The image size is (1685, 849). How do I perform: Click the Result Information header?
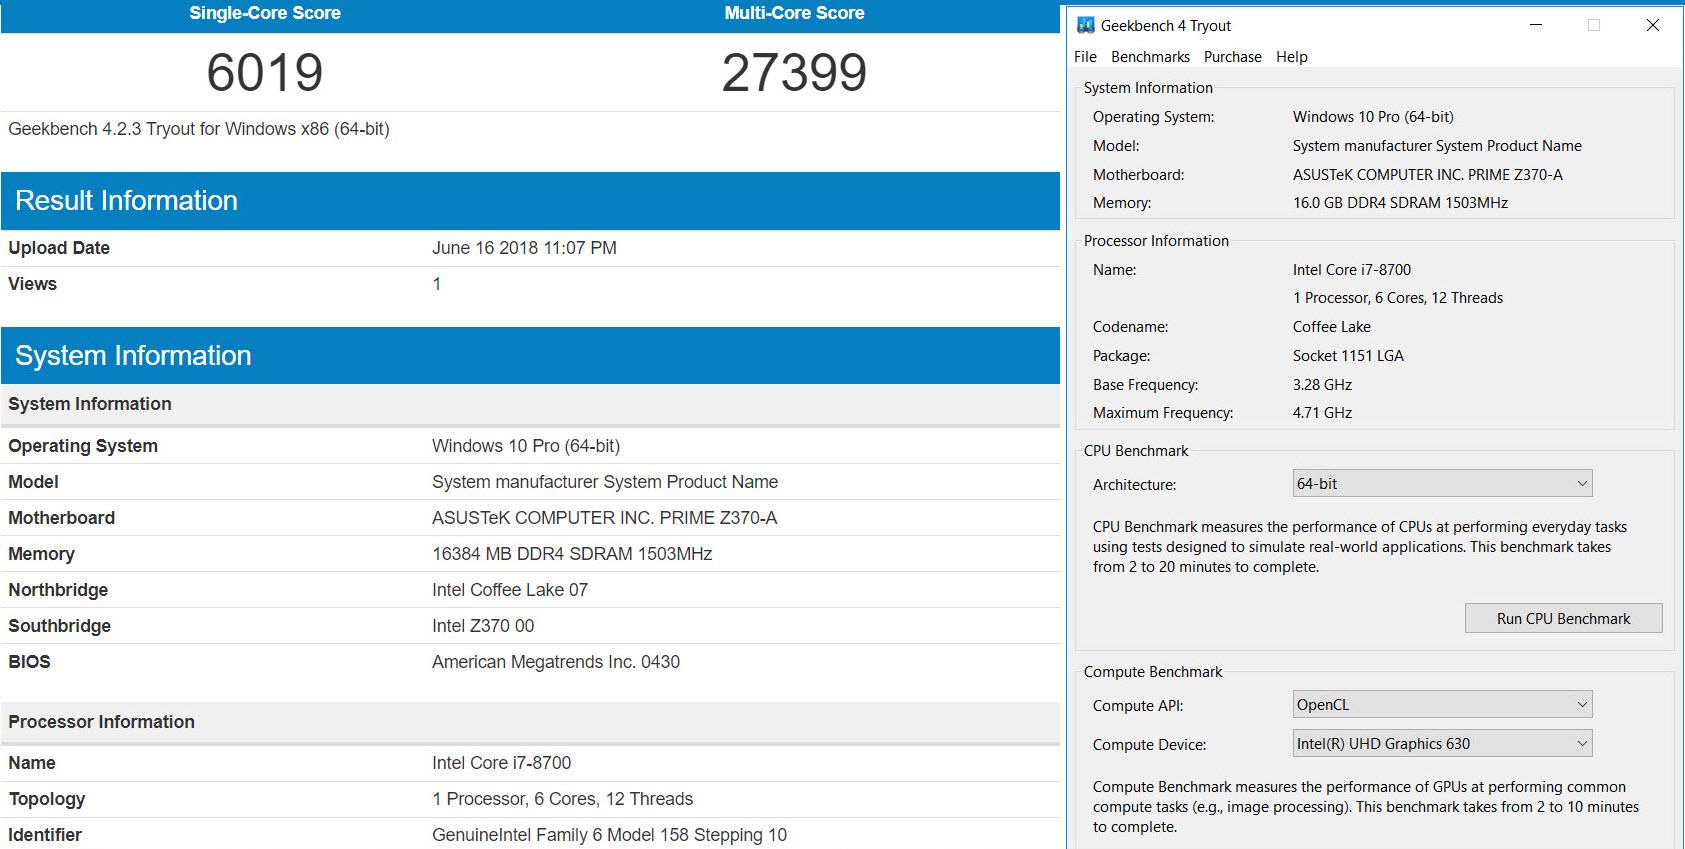[530, 201]
